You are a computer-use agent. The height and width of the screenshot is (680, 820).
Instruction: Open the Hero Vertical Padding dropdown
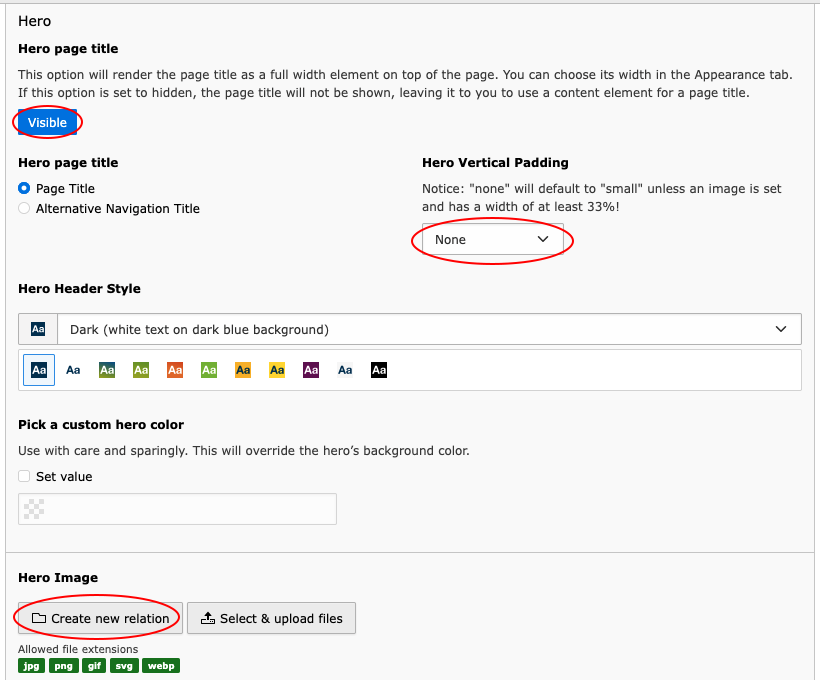pyautogui.click(x=493, y=240)
